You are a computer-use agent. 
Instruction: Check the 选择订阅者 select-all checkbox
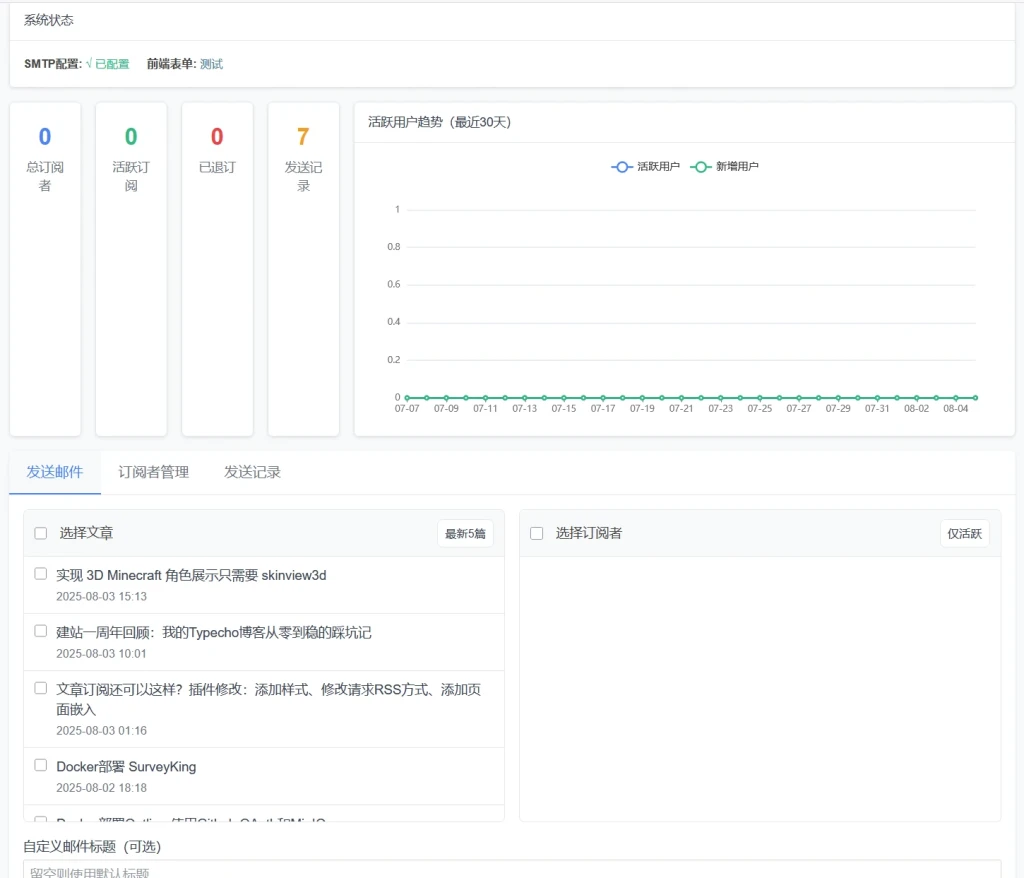point(537,533)
